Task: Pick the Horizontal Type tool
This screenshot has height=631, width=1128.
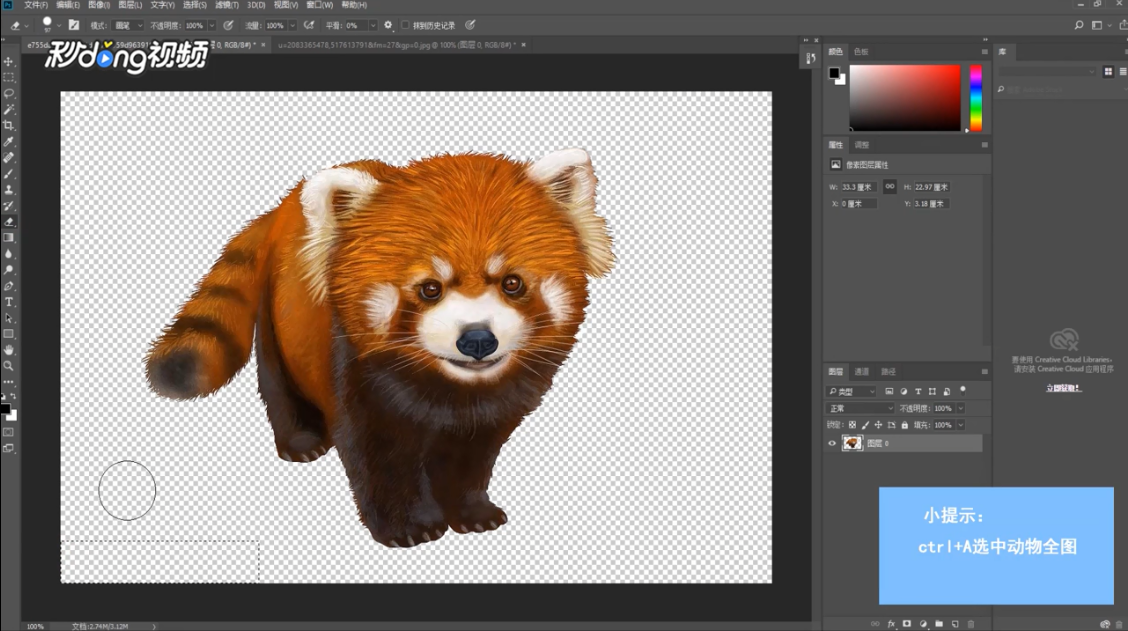Action: (x=9, y=302)
